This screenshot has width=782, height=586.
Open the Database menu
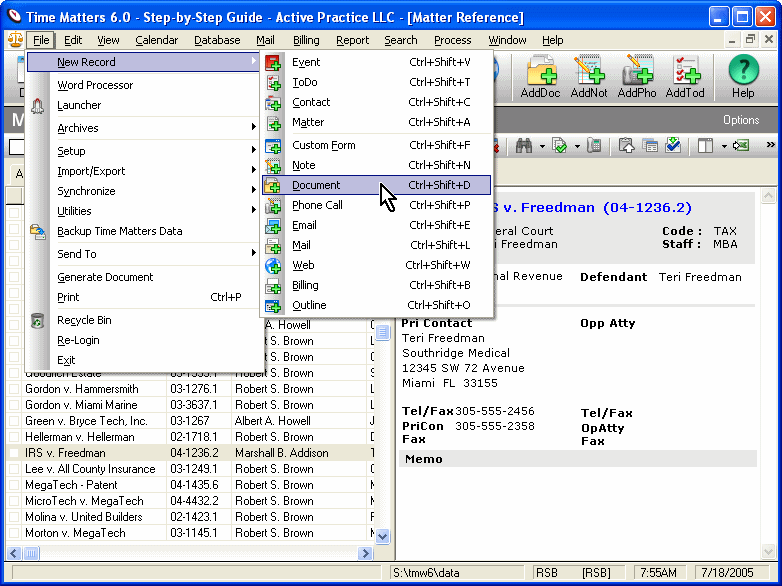[x=217, y=40]
